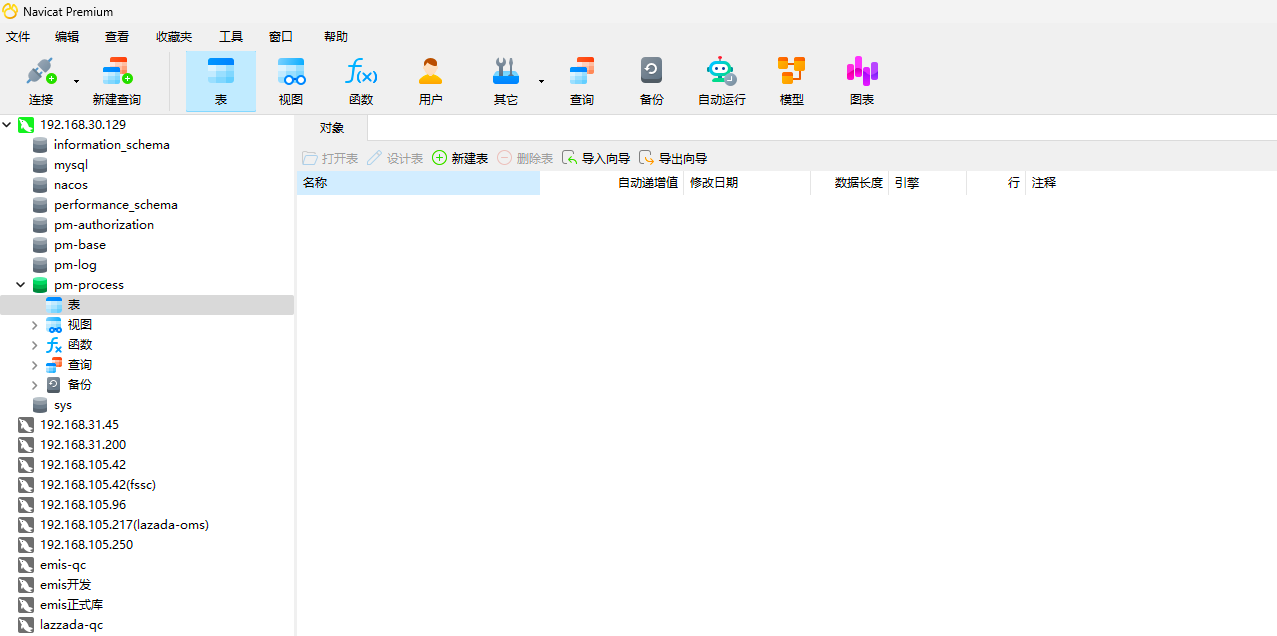Open the 收藏夹 menu
This screenshot has height=636, width=1277.
point(174,36)
